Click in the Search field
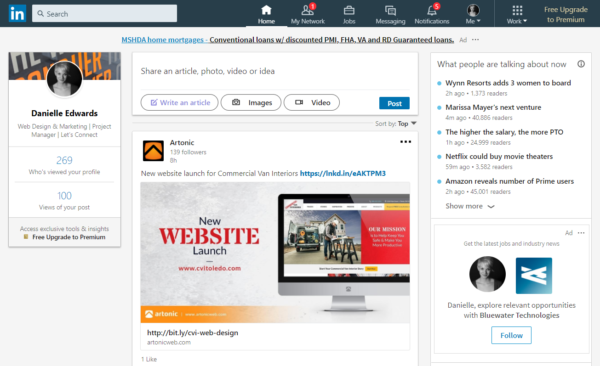Viewport: 600px width, 366px height. pyautogui.click(x=104, y=13)
